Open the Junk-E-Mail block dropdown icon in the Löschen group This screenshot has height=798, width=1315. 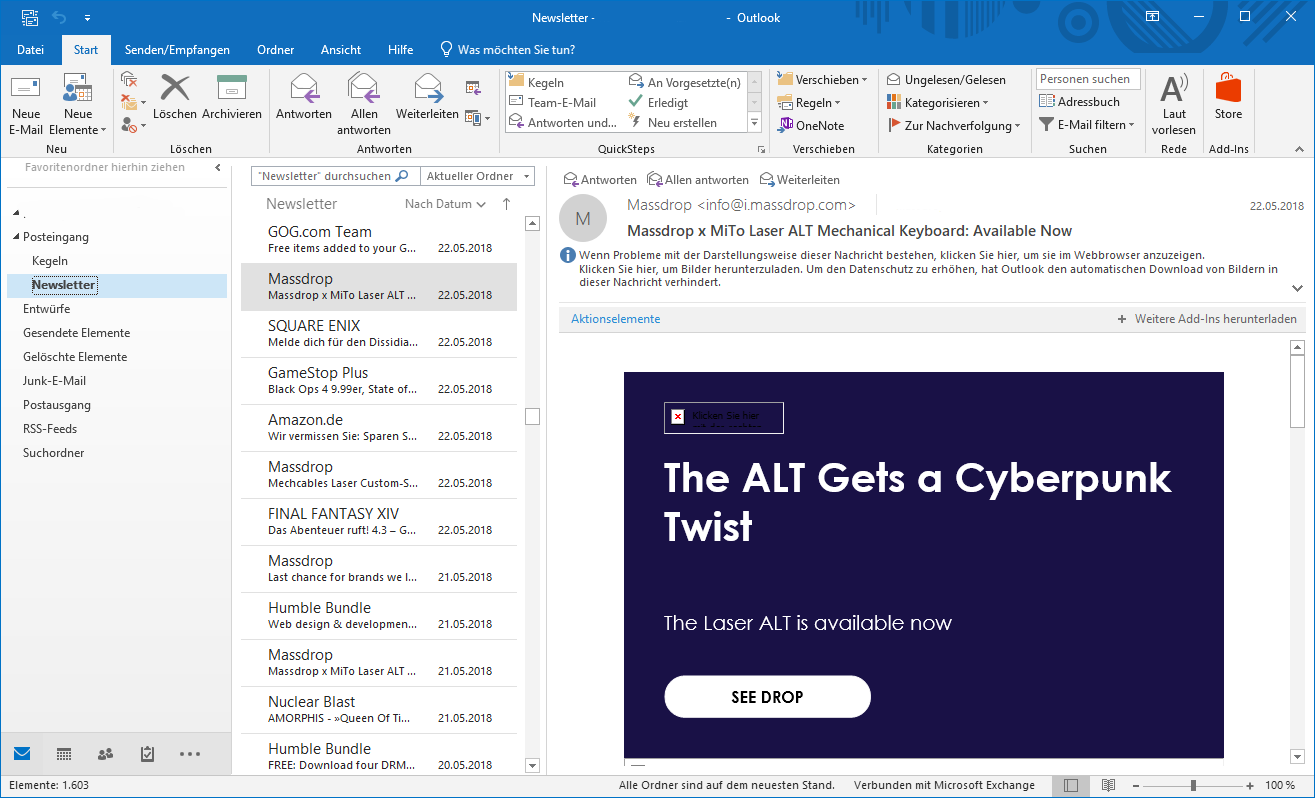coord(133,125)
